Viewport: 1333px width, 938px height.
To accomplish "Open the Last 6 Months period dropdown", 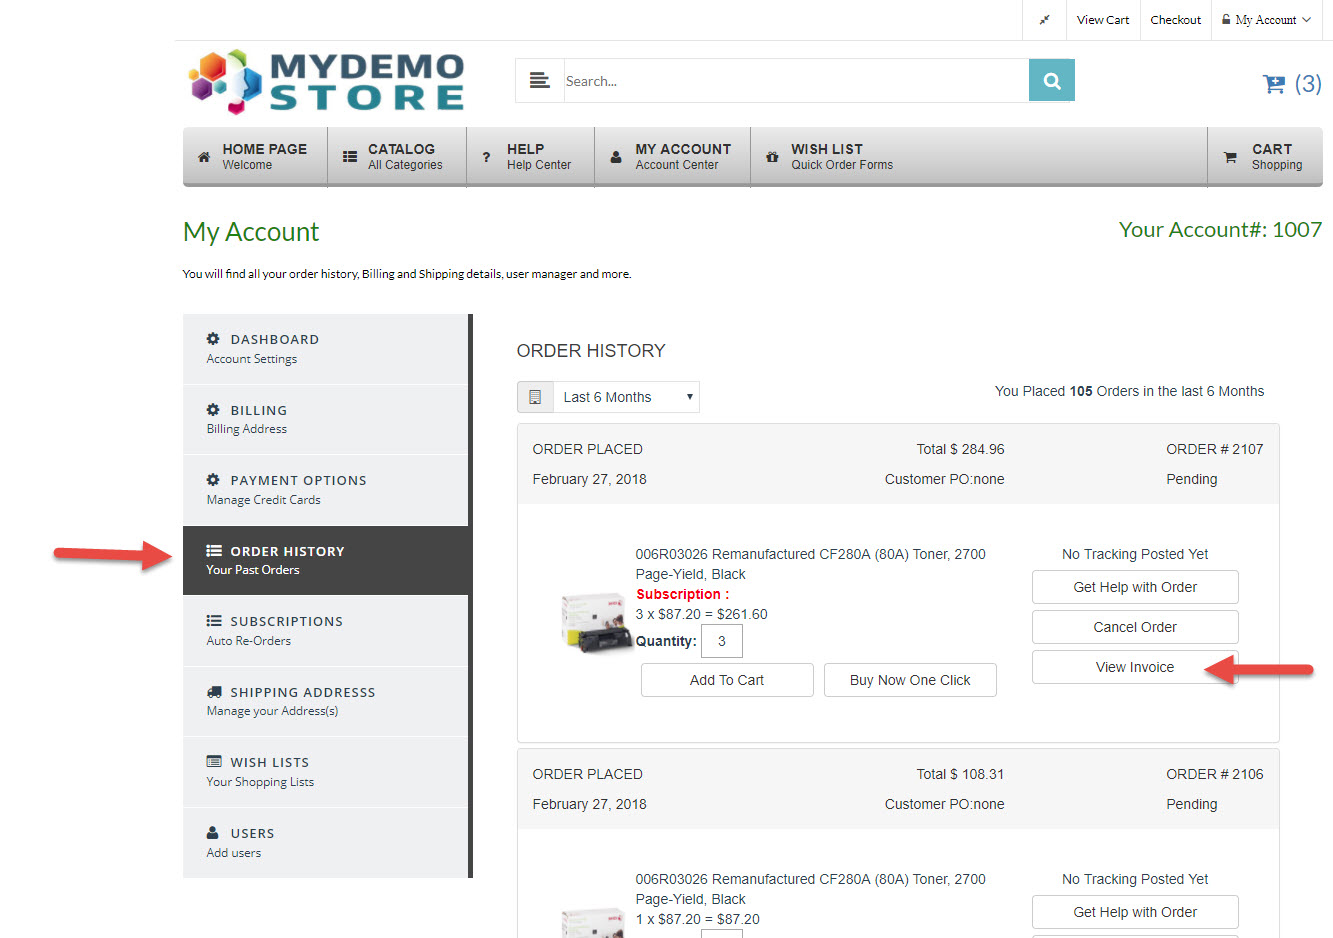I will point(626,397).
